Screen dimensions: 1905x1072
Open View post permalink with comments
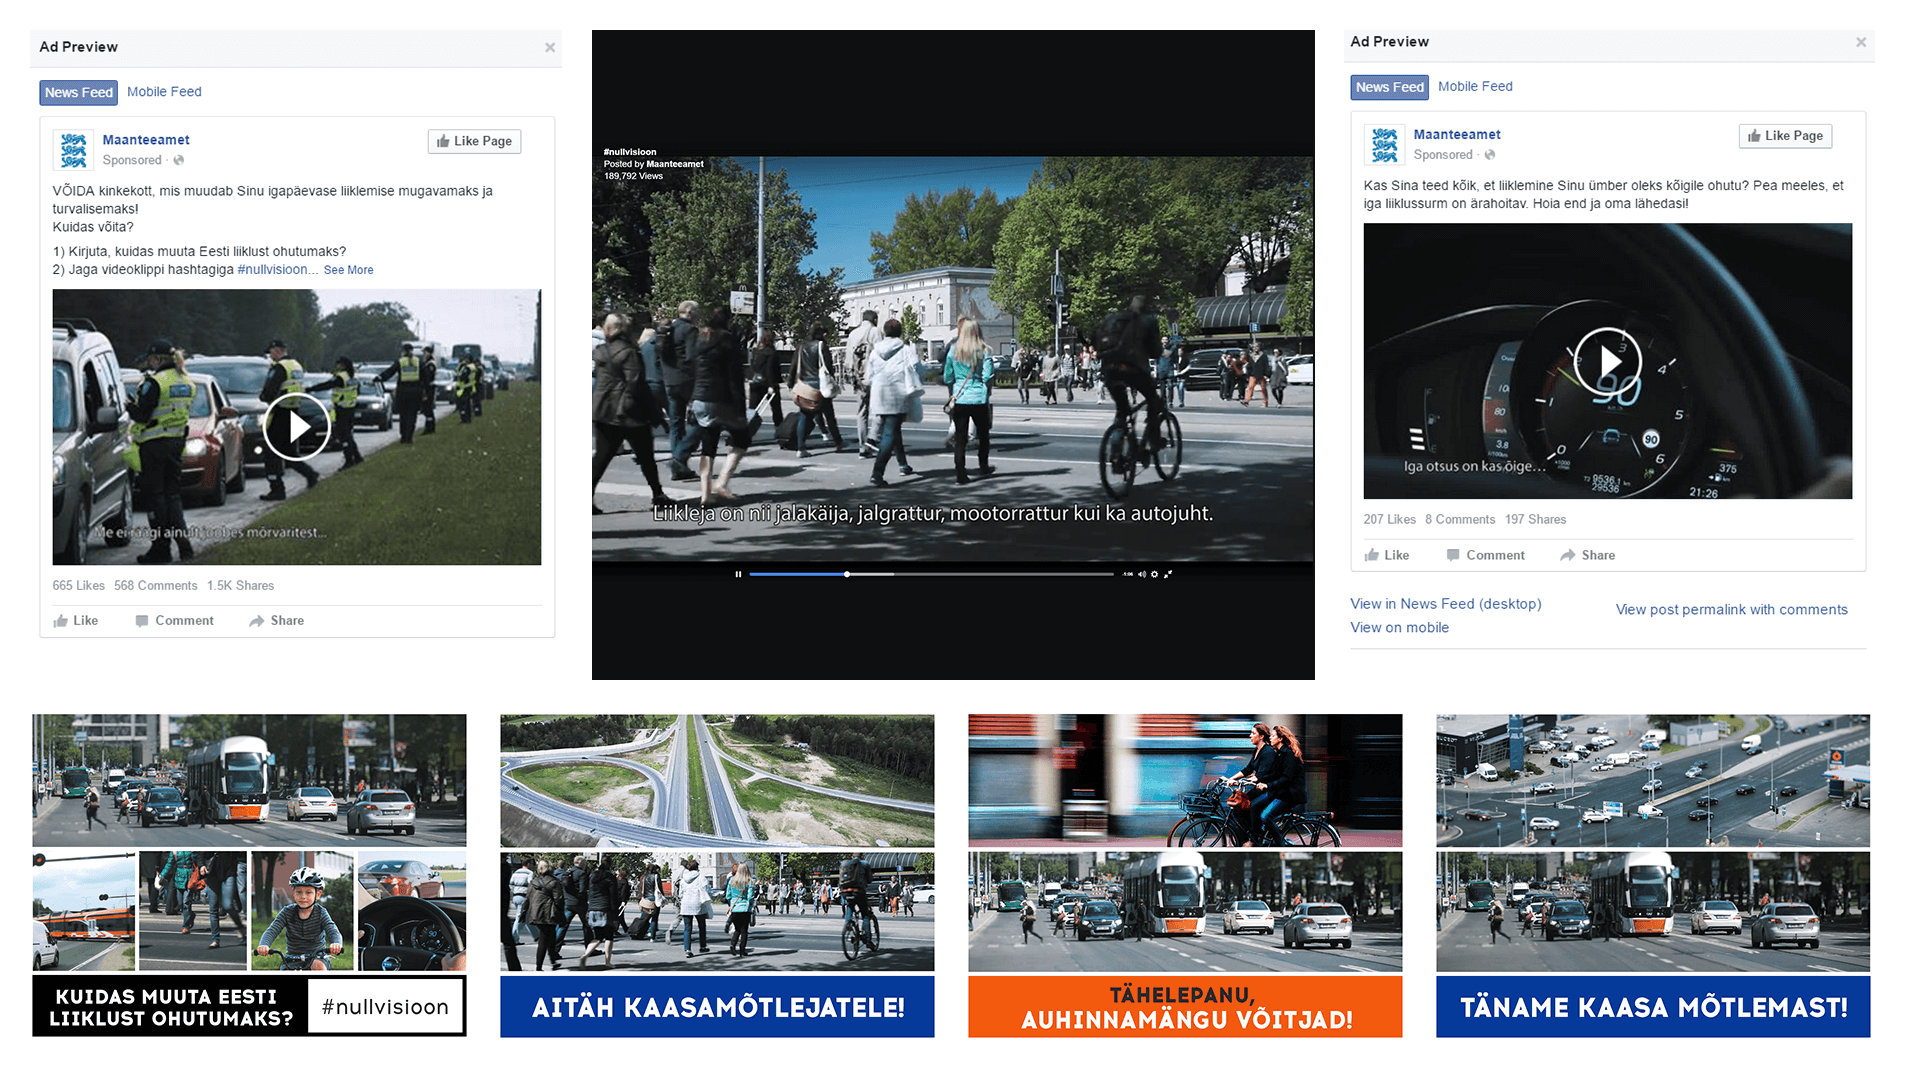(x=1731, y=610)
